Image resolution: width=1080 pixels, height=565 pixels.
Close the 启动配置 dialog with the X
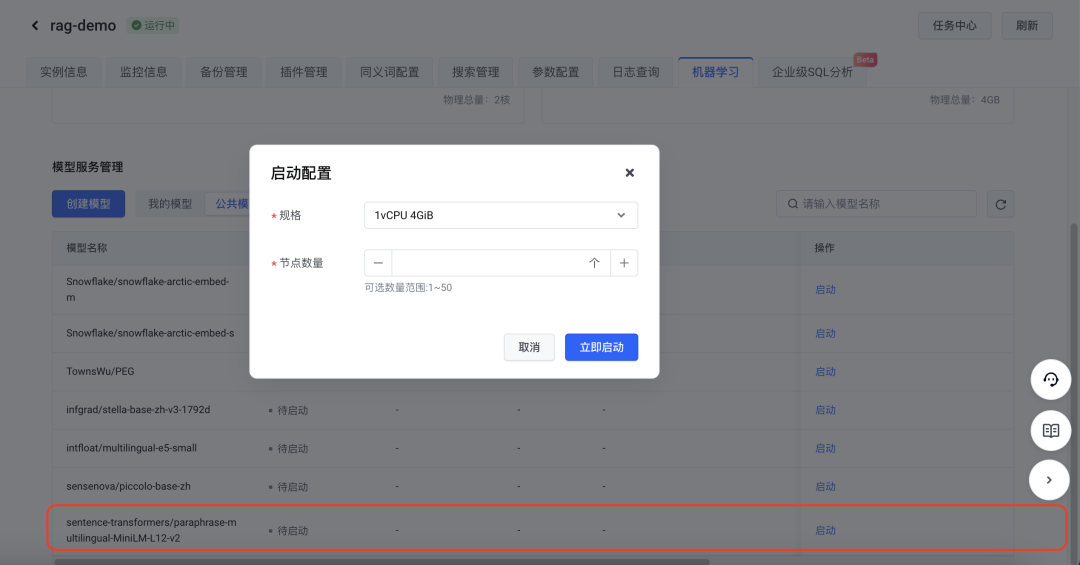pyautogui.click(x=630, y=173)
